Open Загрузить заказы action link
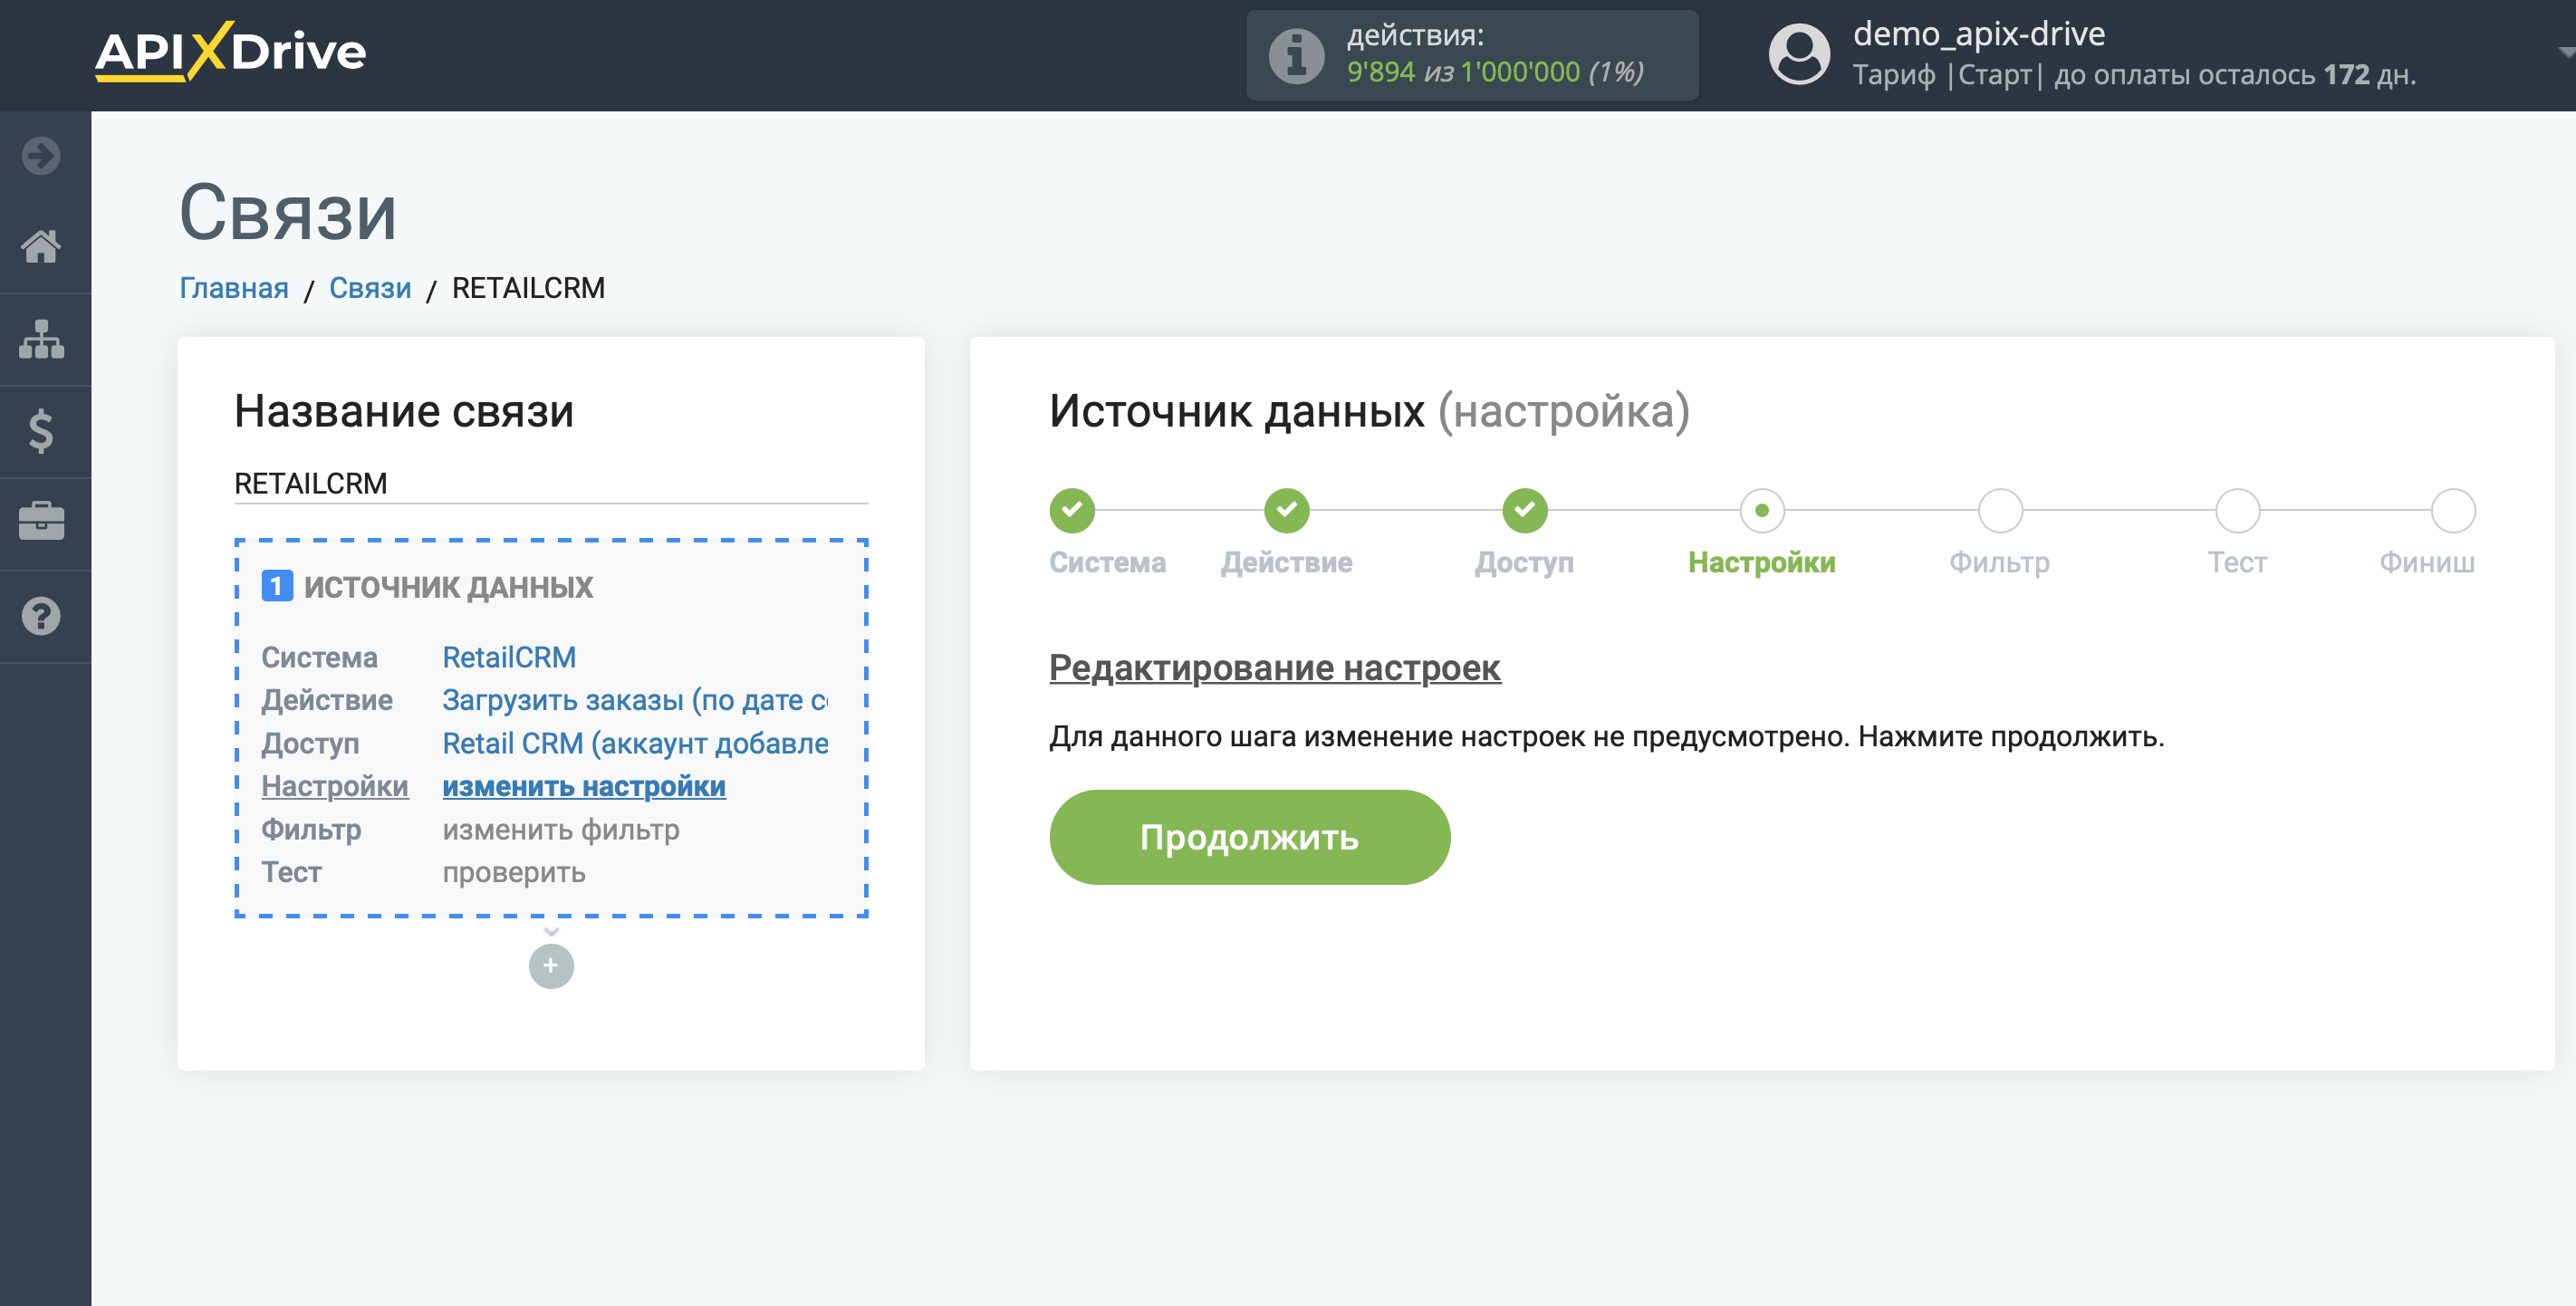2576x1306 pixels. pos(635,700)
